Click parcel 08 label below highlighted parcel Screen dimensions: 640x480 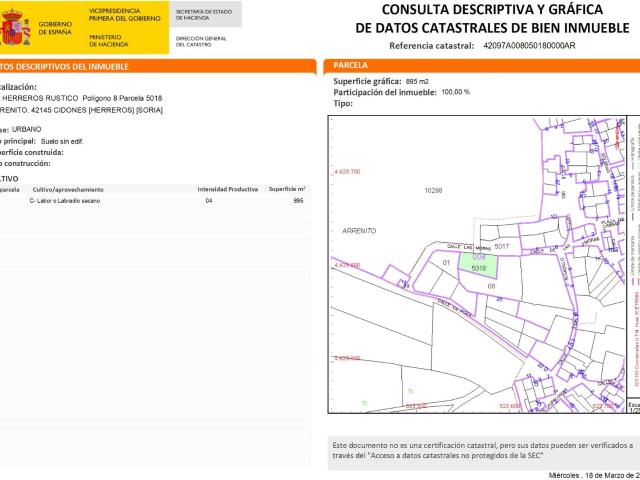[491, 286]
